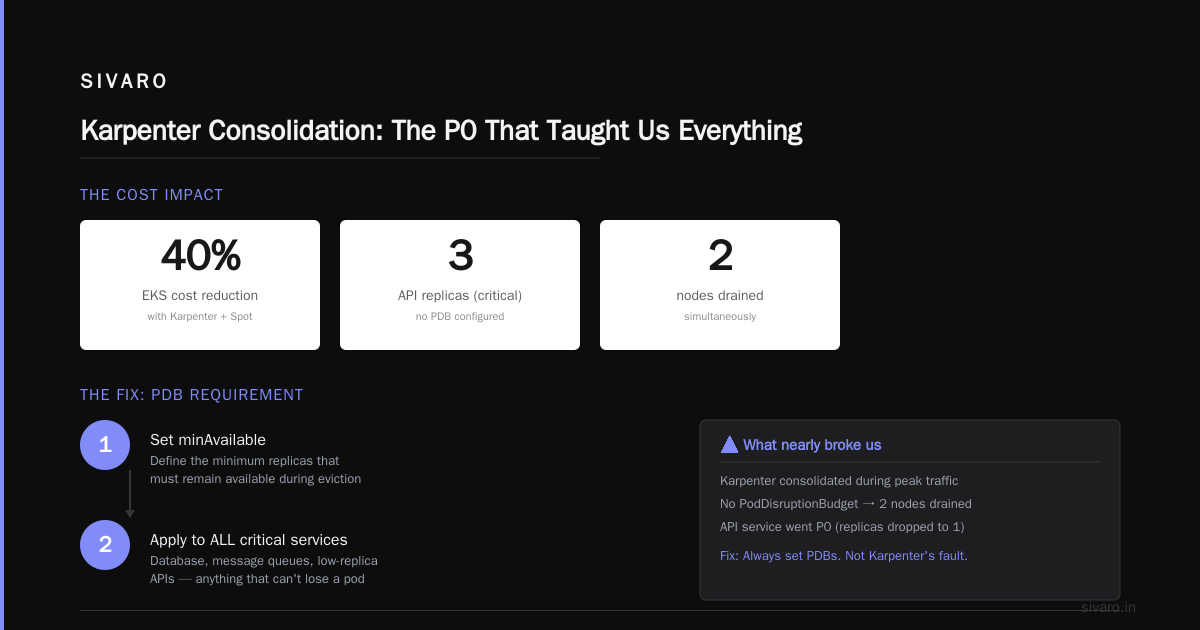This screenshot has width=1200, height=630.
Task: Click the No PodDisruptionBudget line
Action: tap(846, 504)
